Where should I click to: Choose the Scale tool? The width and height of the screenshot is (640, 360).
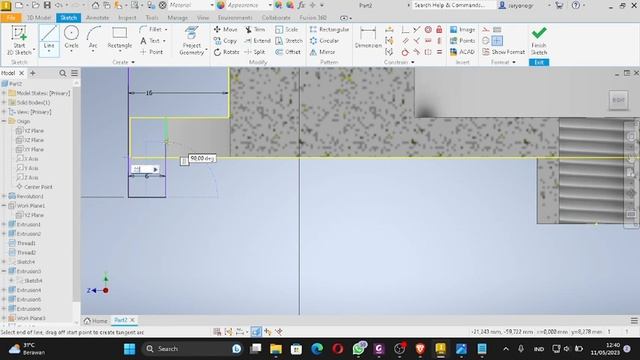pyautogui.click(x=287, y=29)
